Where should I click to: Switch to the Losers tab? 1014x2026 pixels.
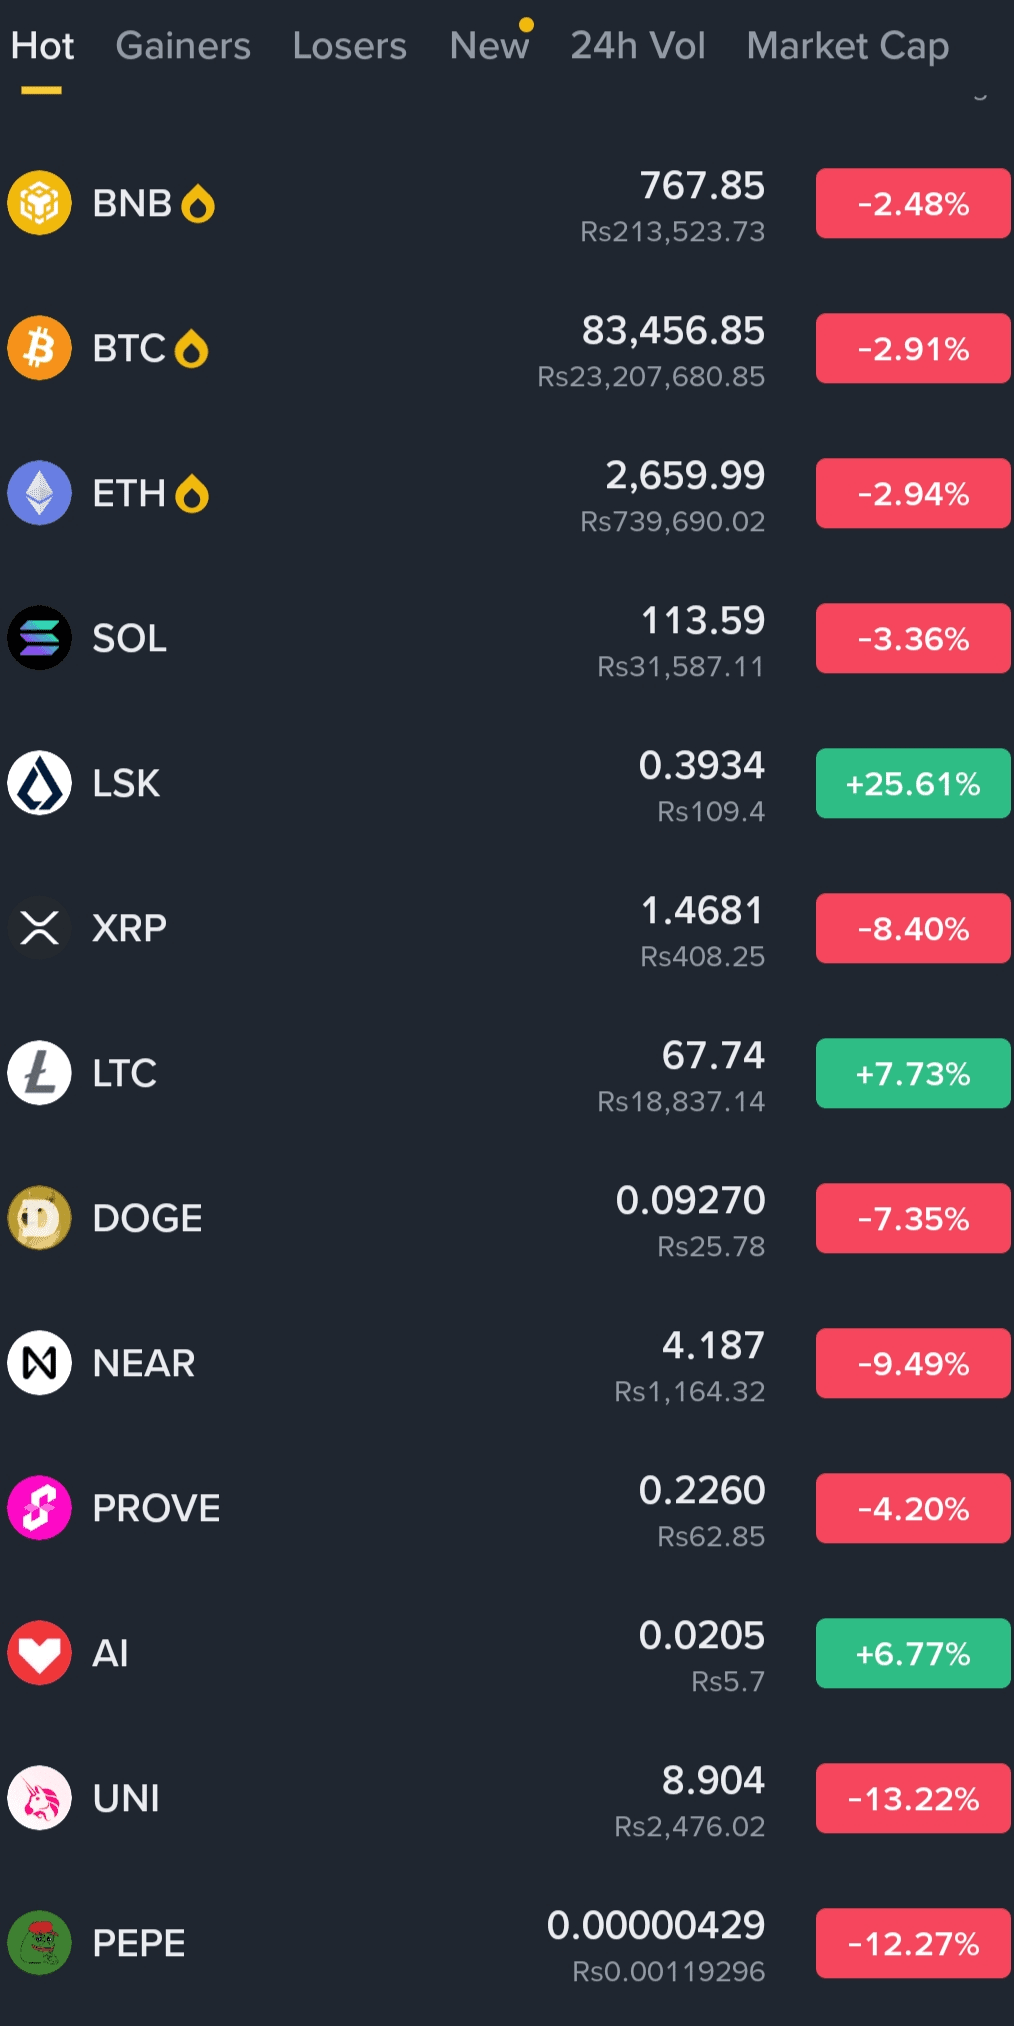350,46
